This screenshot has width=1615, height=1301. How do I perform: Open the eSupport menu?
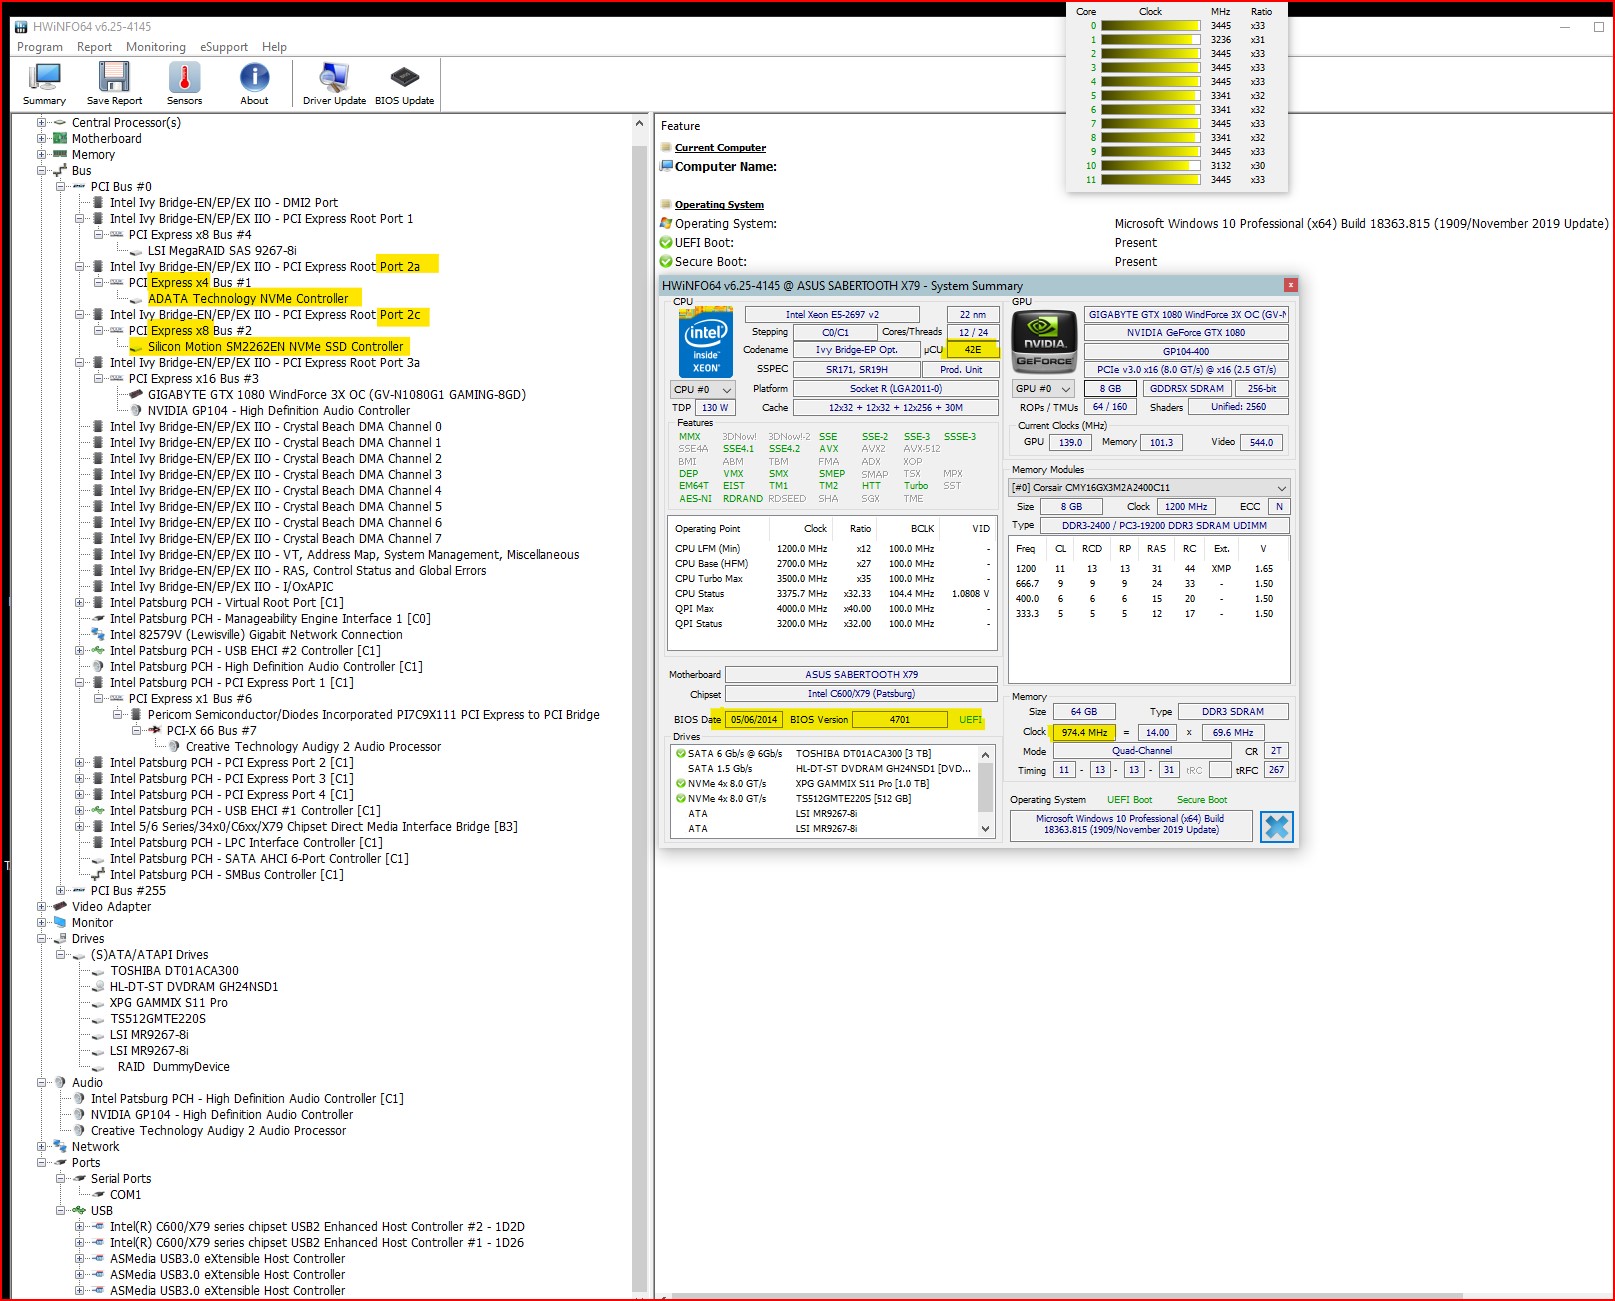tap(224, 47)
